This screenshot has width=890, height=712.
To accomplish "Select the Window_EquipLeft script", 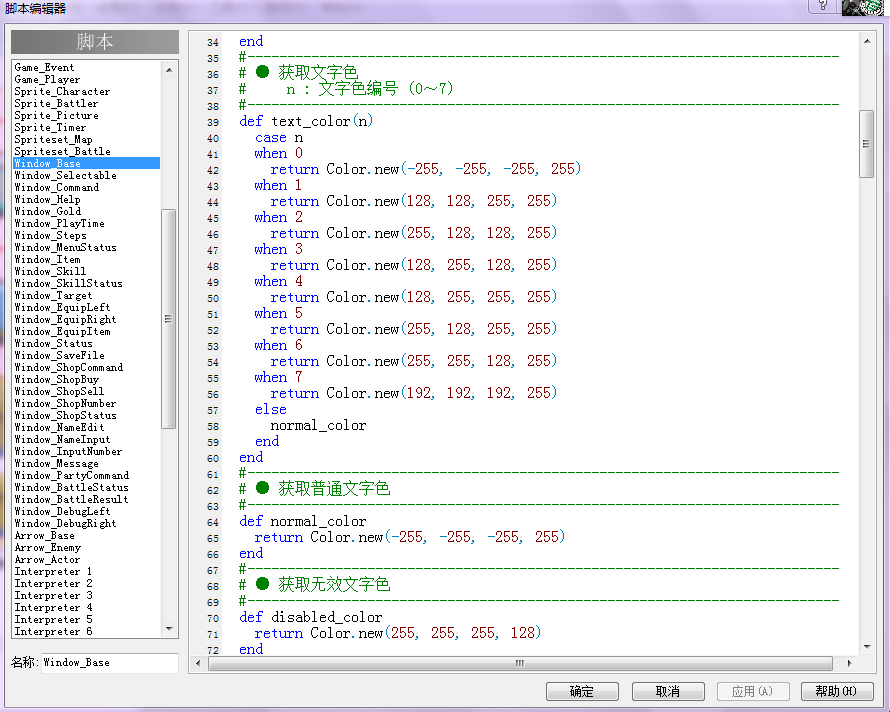I will 87,307.
